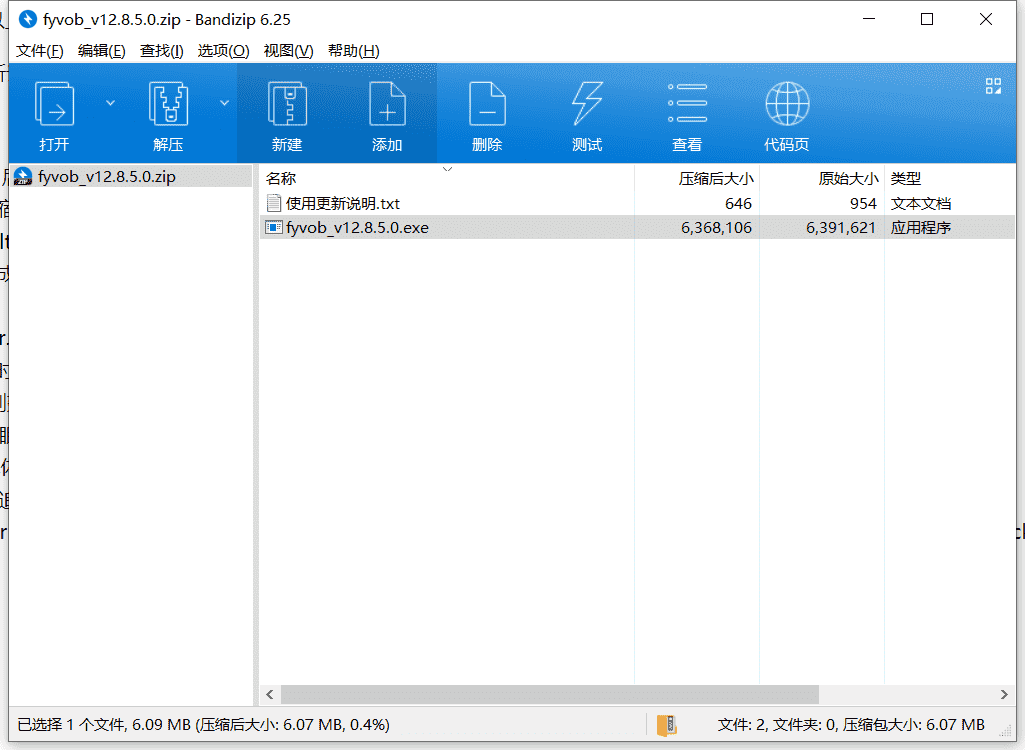Viewport: 1025px width, 750px height.
Task: Click the horizontal scrollbar left arrow
Action: pos(270,694)
